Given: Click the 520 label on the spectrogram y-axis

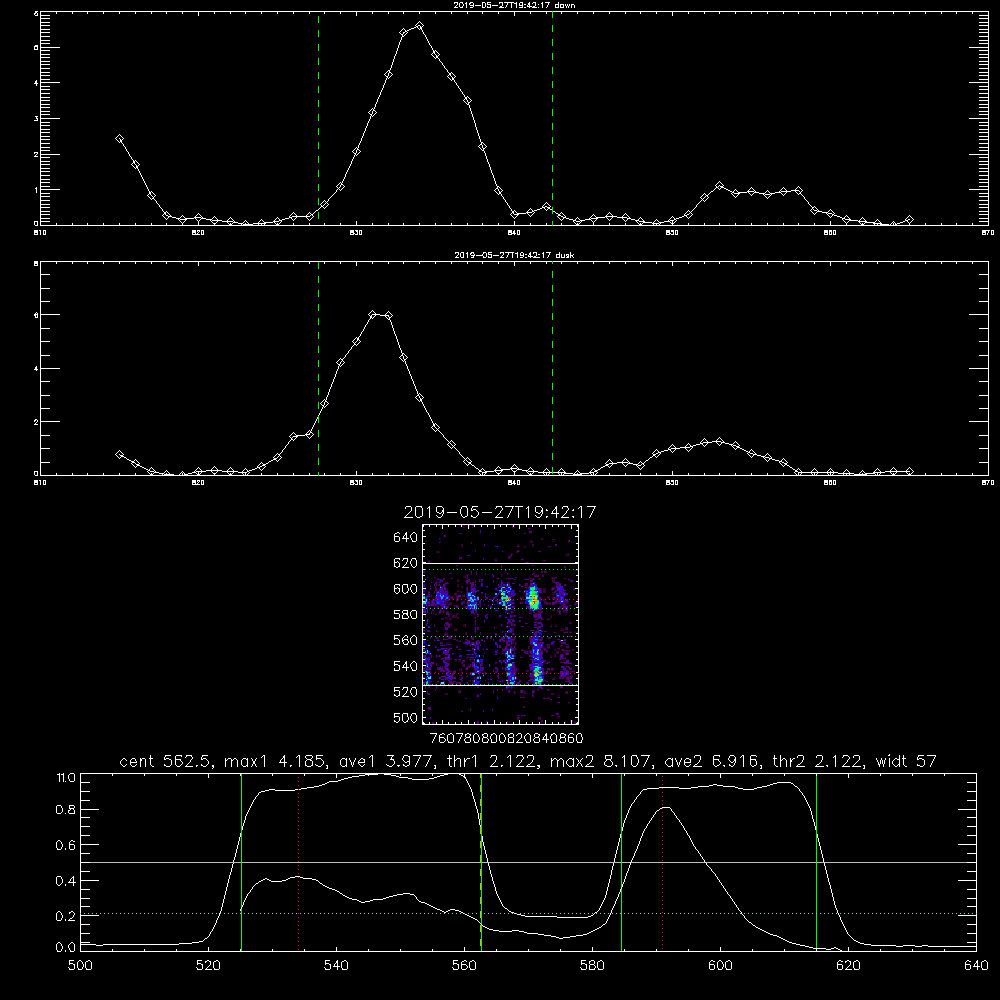Looking at the screenshot, I should click(406, 692).
